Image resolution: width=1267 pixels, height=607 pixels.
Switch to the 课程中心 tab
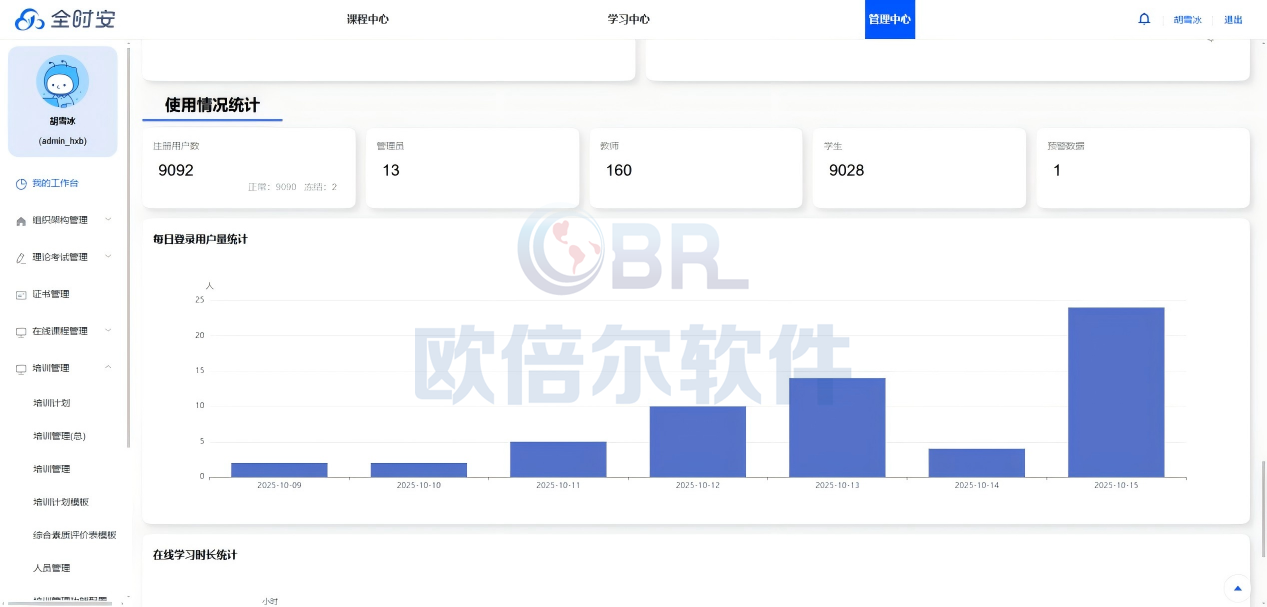click(367, 19)
